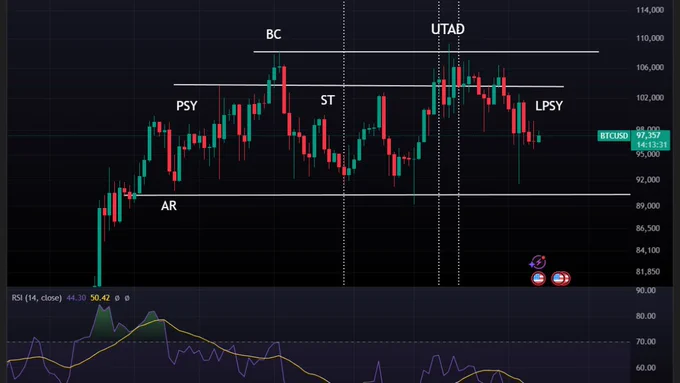Open the purple lightning-bolt idea icon
The image size is (680, 383).
coord(538,262)
